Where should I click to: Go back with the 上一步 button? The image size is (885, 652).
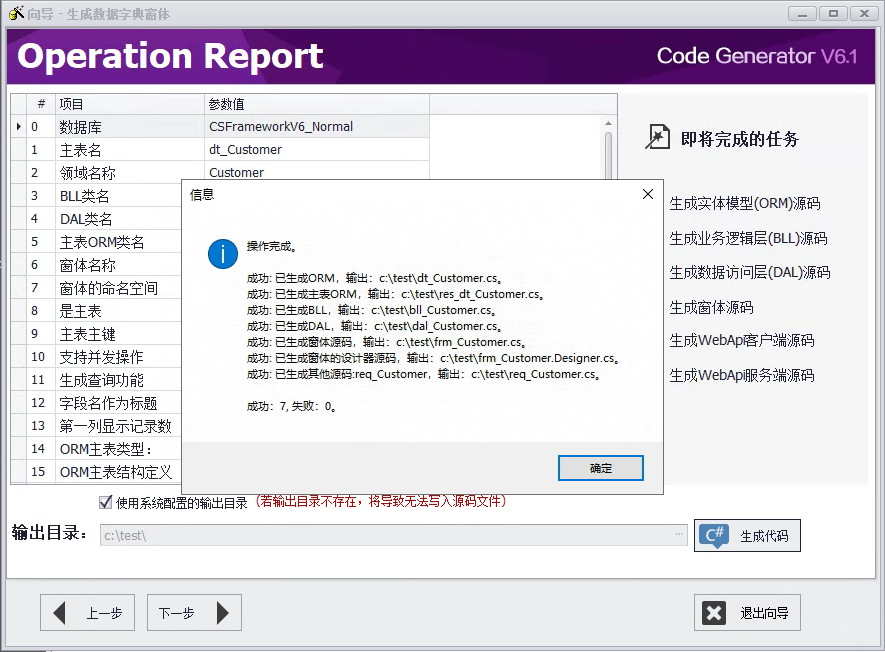click(87, 612)
